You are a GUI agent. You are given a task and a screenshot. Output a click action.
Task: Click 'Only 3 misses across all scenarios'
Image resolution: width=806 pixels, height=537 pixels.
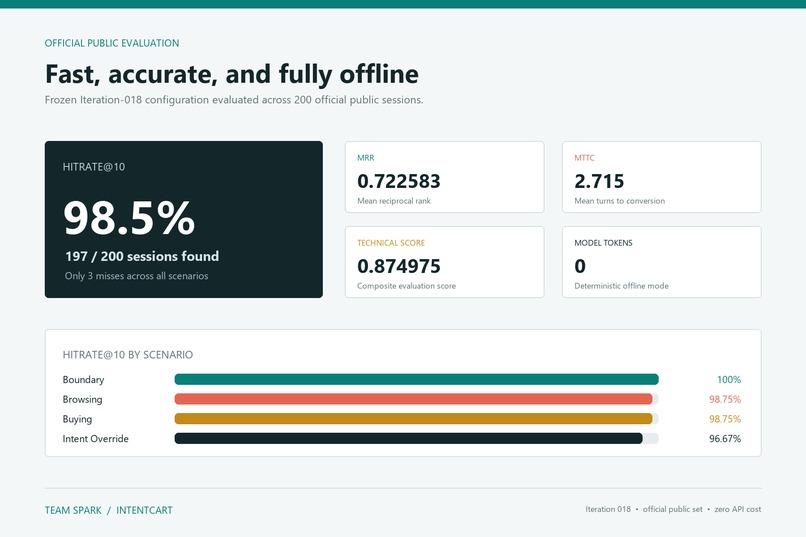click(x=136, y=276)
